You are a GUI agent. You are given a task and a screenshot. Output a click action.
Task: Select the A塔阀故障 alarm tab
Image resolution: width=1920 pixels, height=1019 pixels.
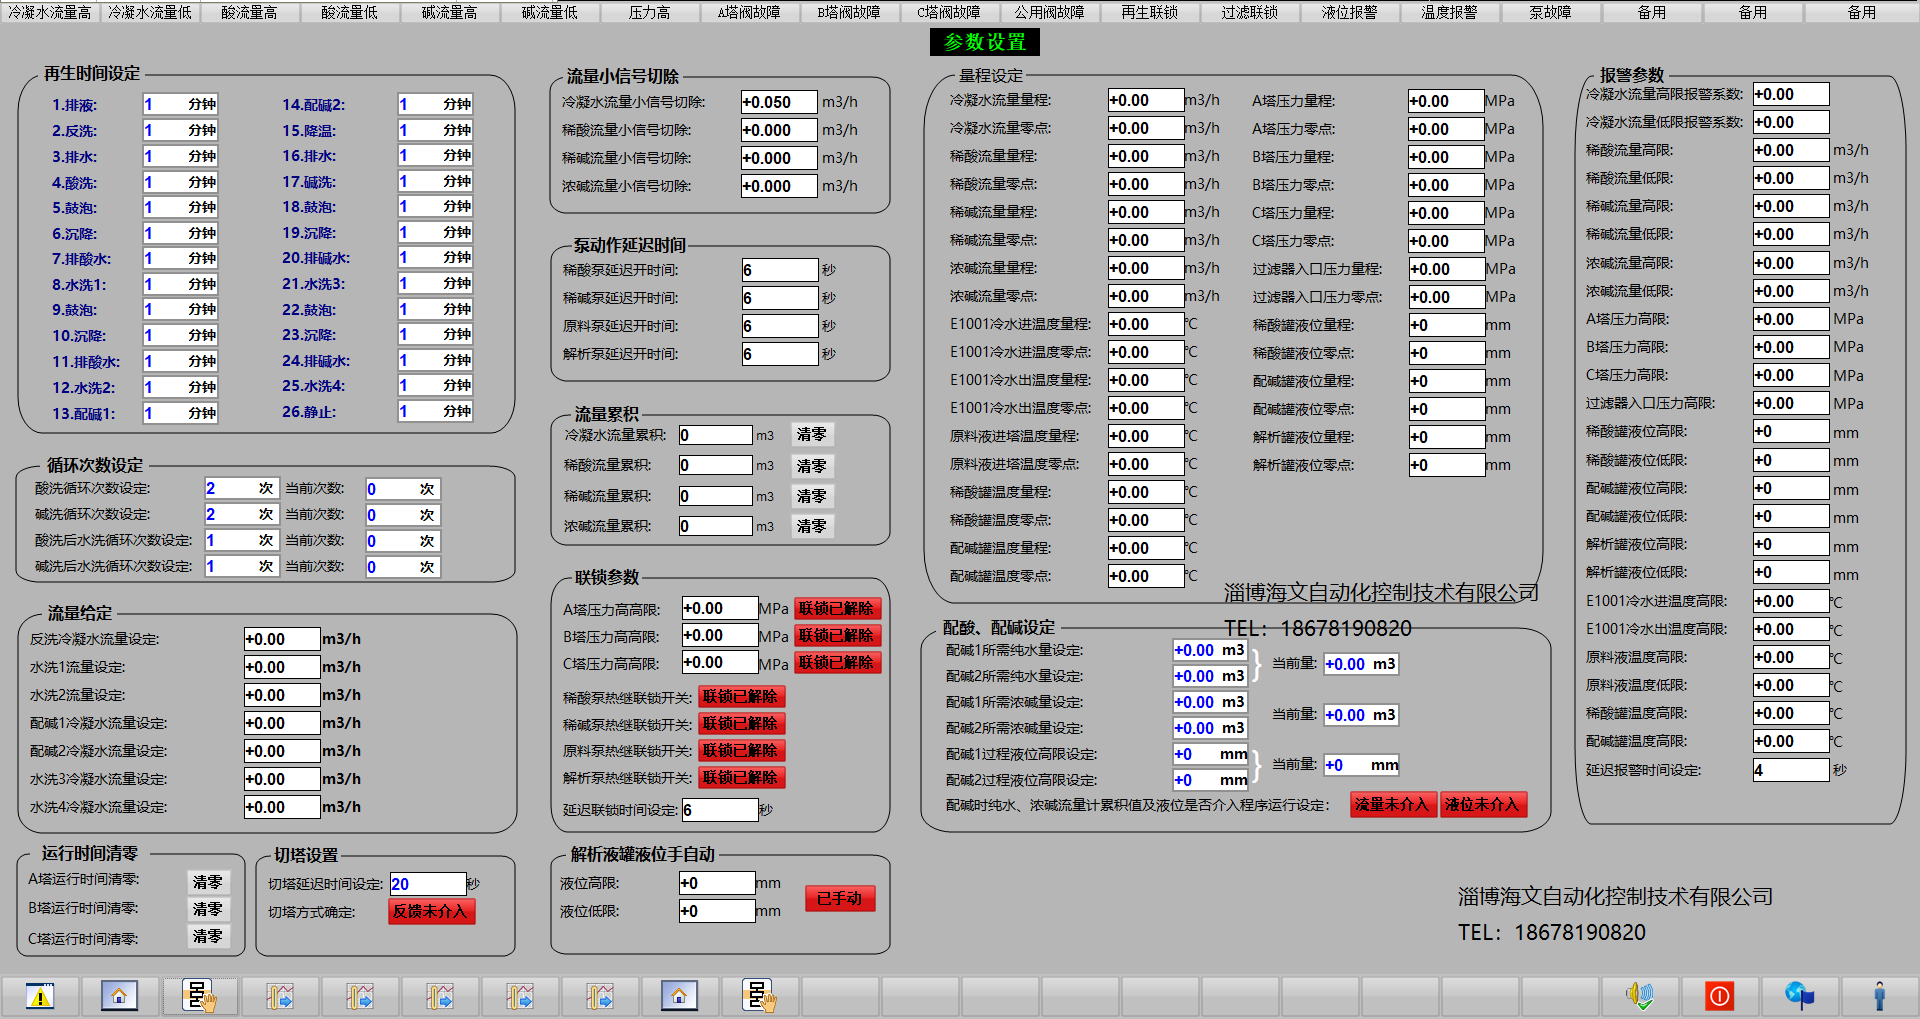[750, 12]
